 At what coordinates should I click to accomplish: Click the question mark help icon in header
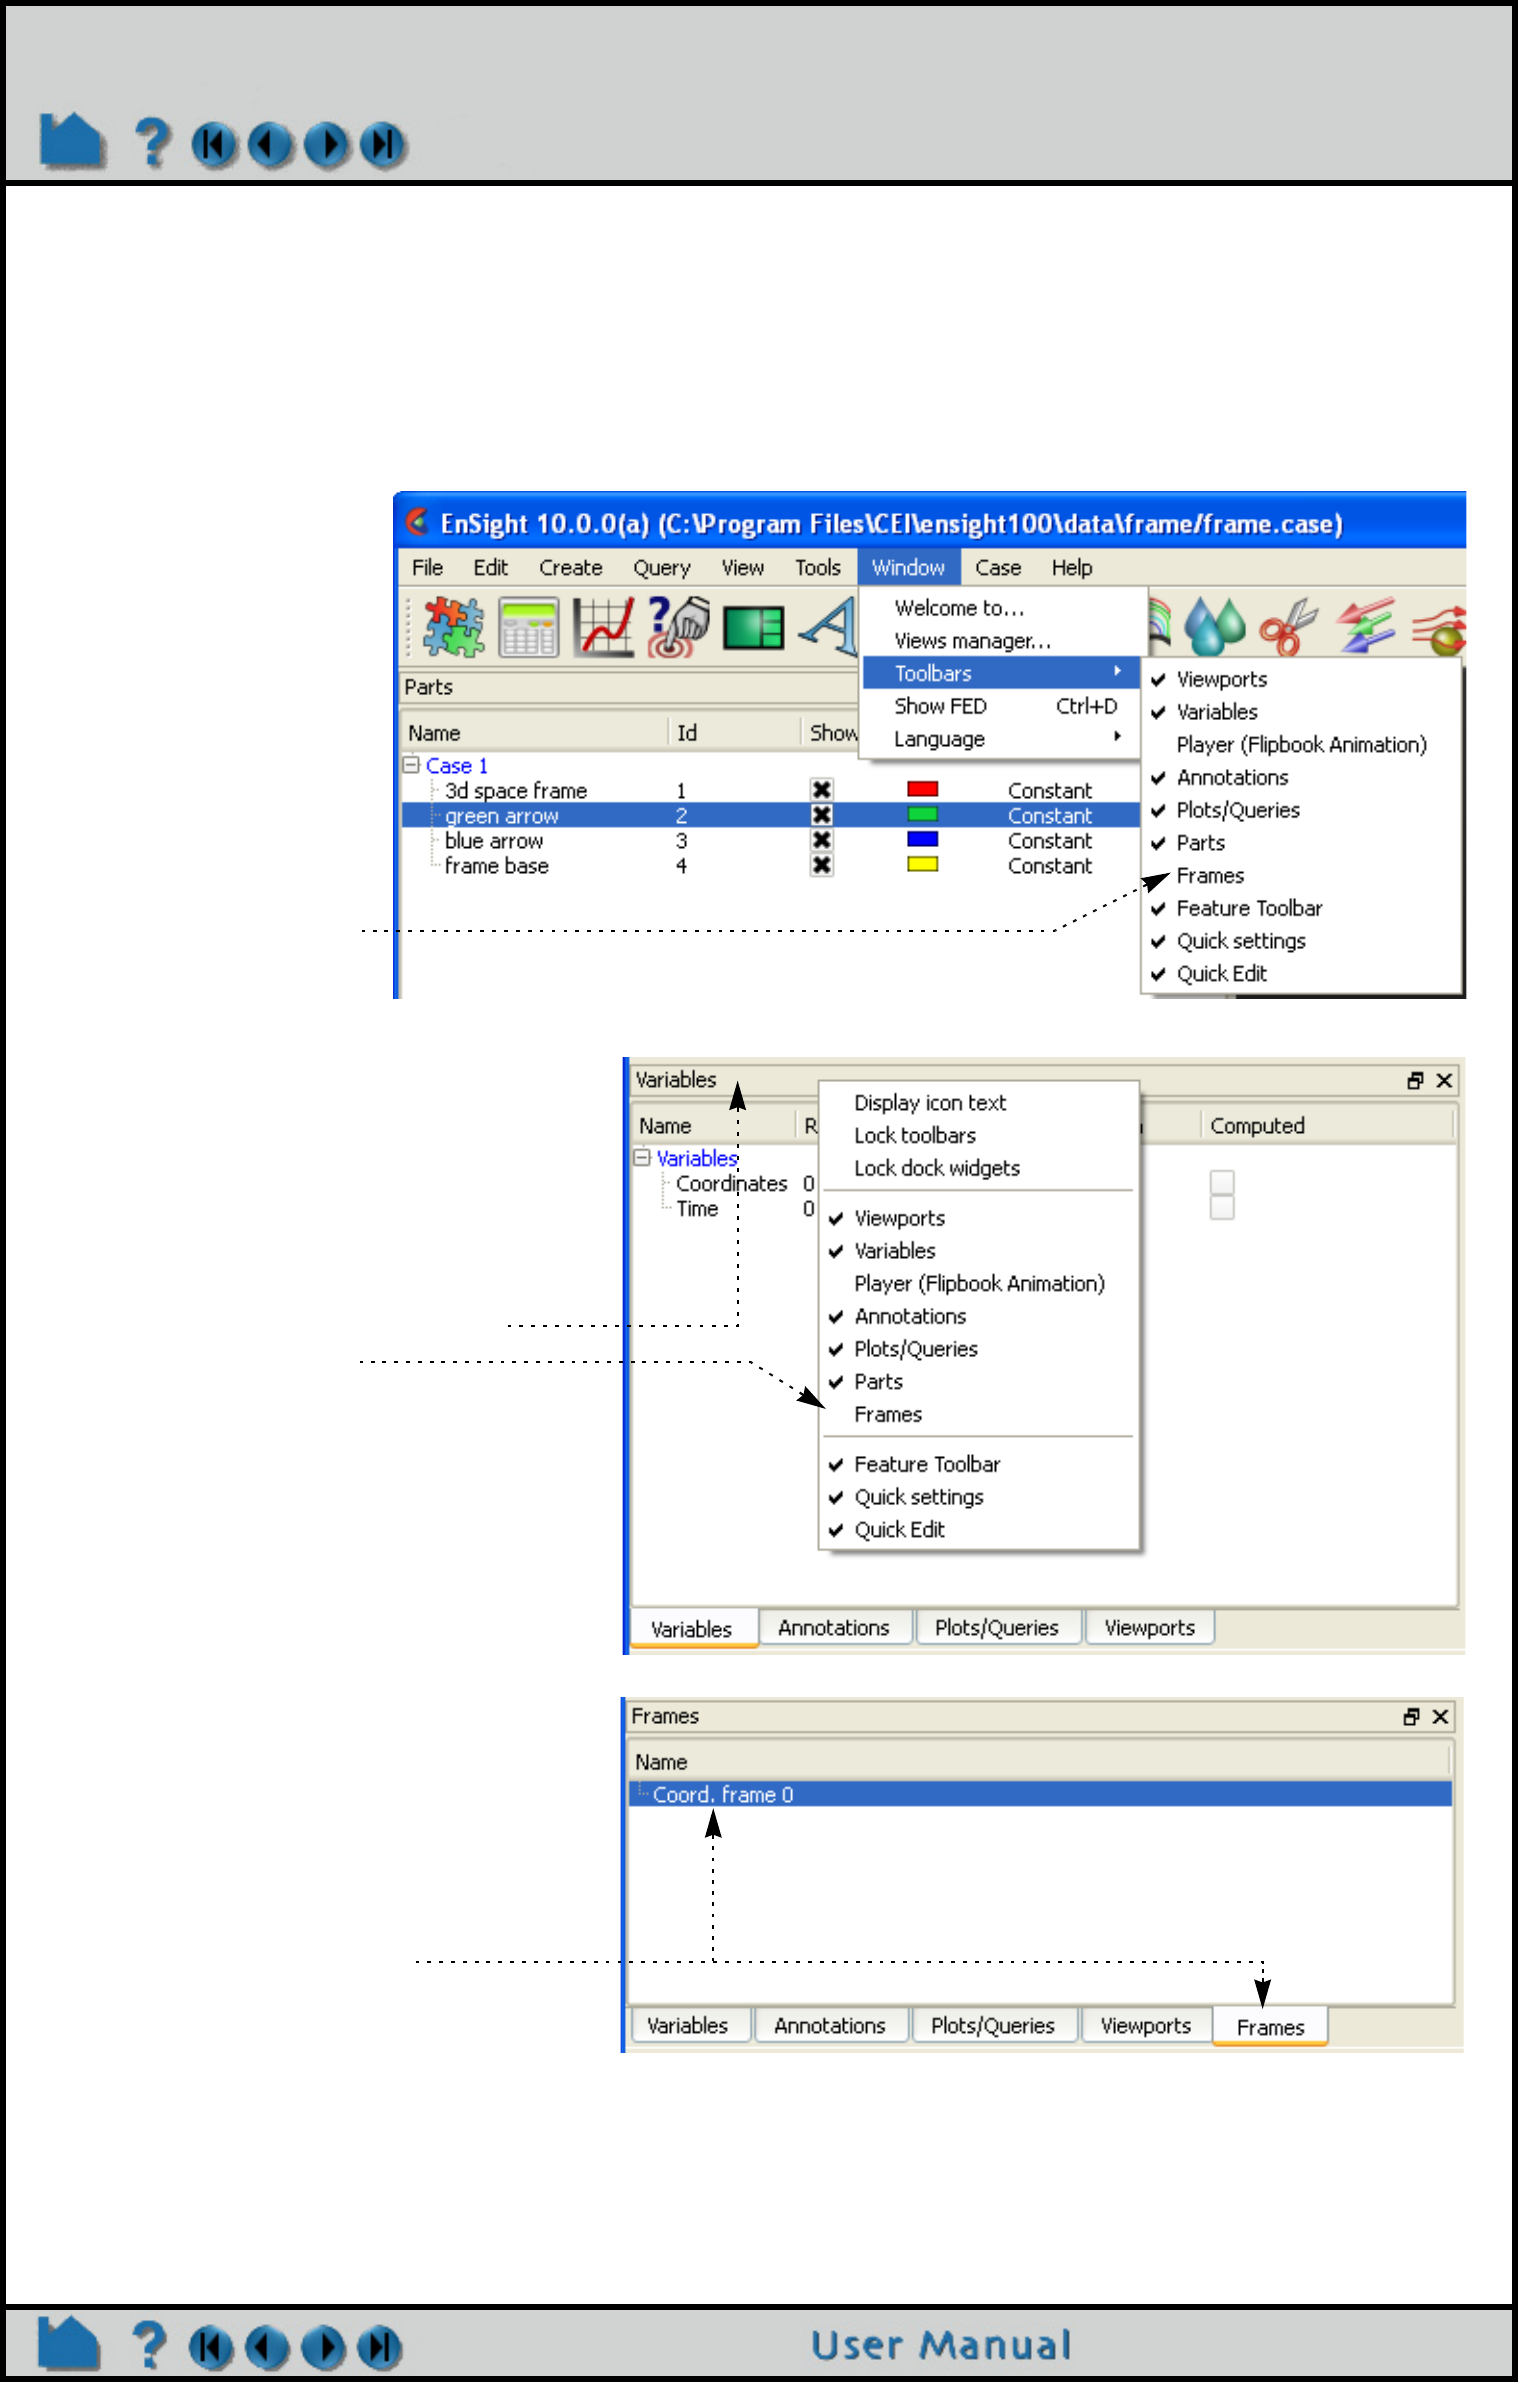point(152,142)
